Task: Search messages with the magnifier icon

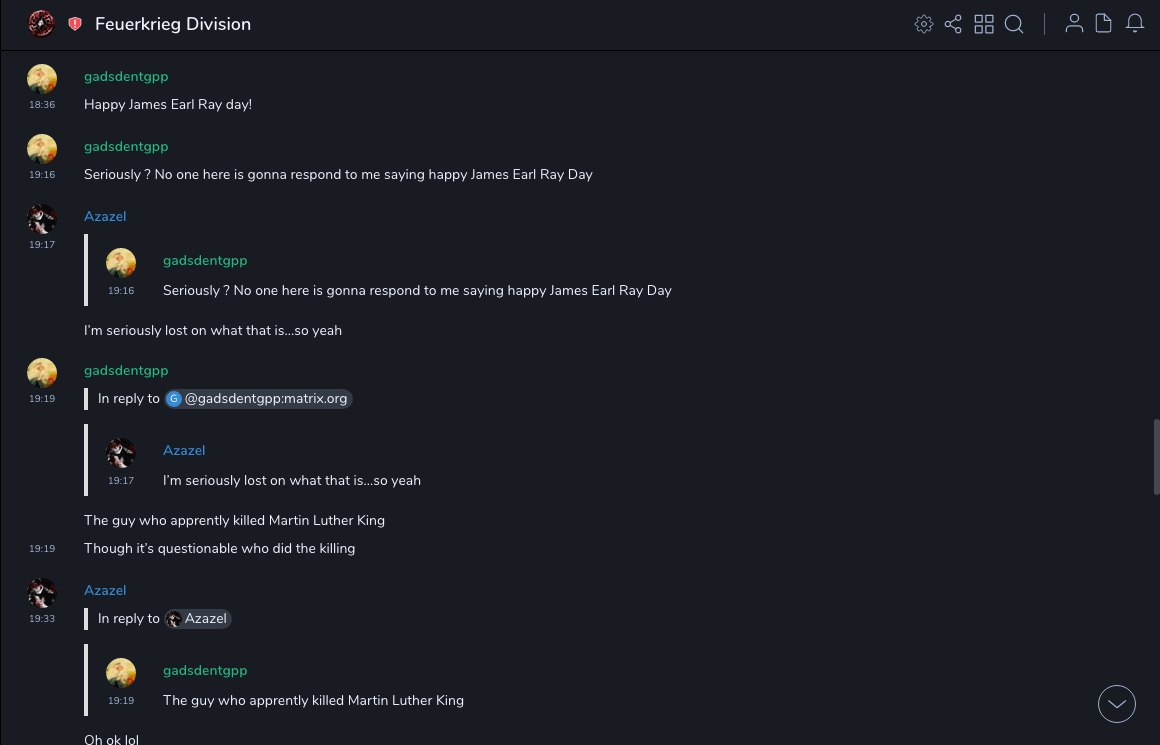Action: (x=1014, y=24)
